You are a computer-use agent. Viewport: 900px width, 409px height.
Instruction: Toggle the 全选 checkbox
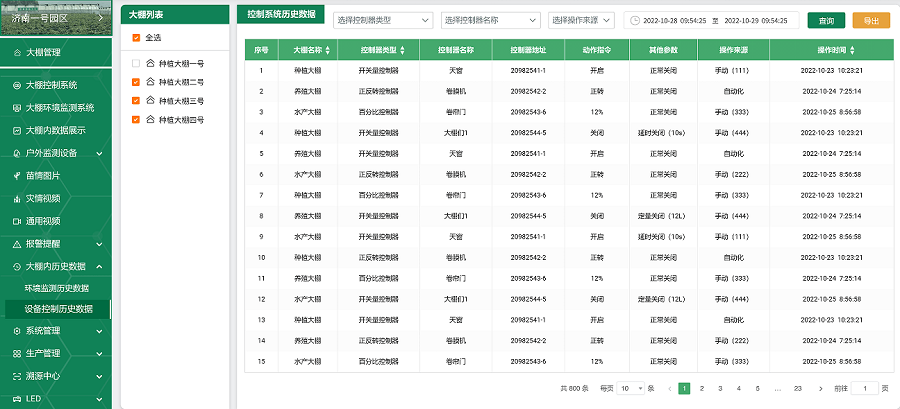(x=136, y=38)
